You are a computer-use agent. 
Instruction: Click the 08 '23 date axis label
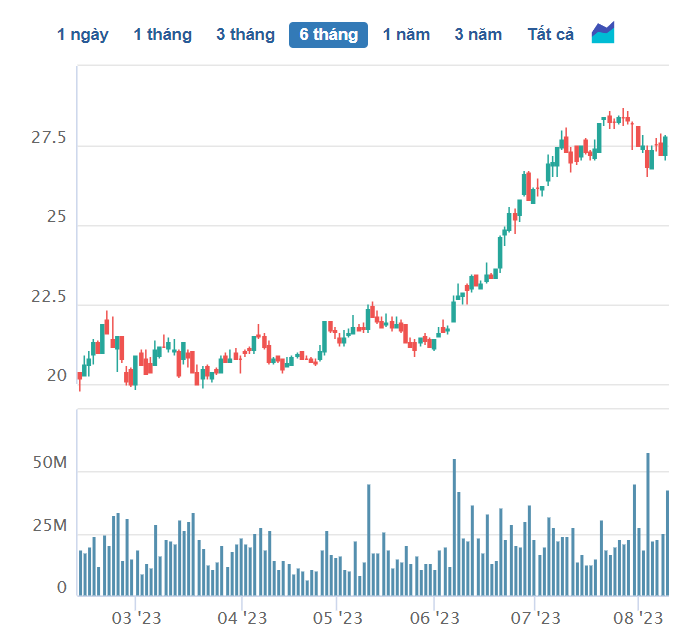point(638,618)
